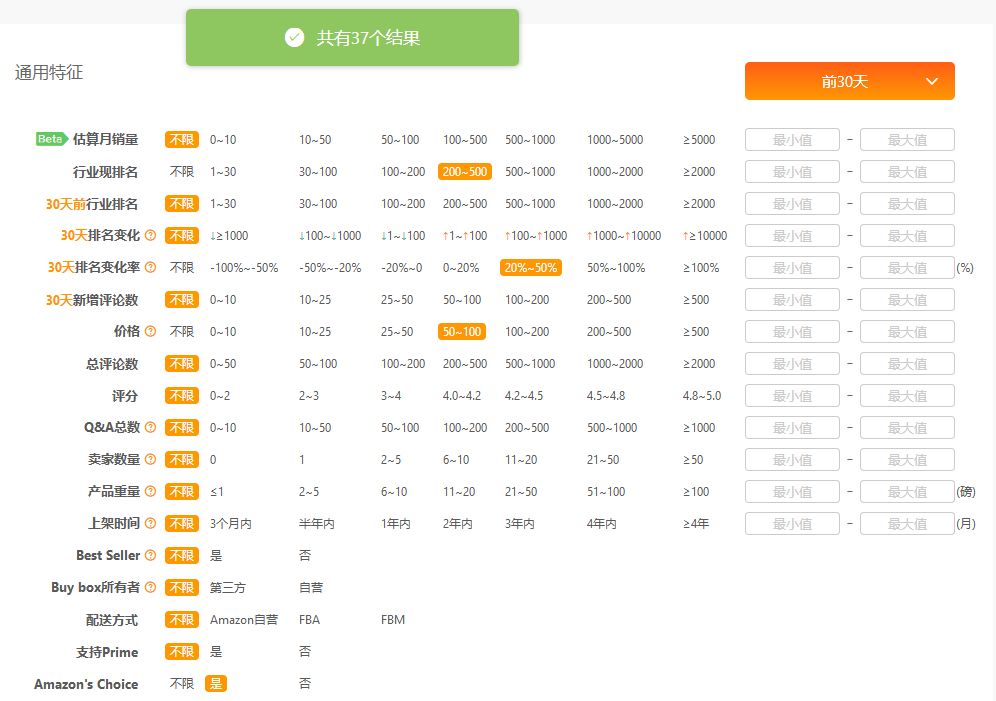Click help icon beside 卖家数量
This screenshot has width=996, height=701.
(151, 460)
